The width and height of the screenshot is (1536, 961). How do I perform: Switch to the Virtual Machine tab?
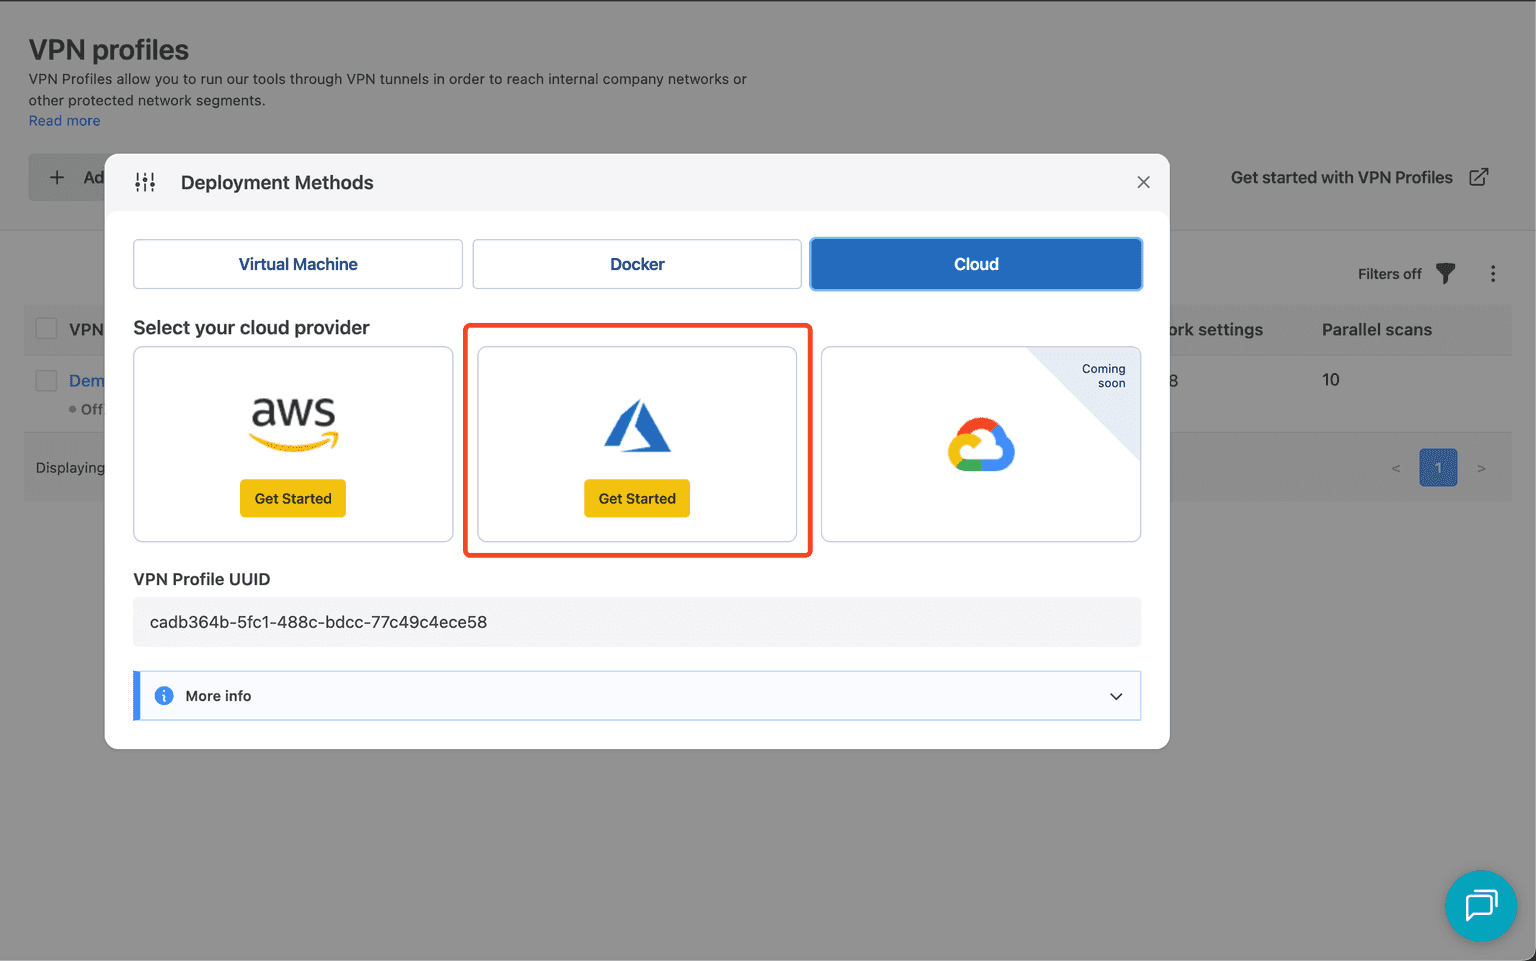[298, 264]
